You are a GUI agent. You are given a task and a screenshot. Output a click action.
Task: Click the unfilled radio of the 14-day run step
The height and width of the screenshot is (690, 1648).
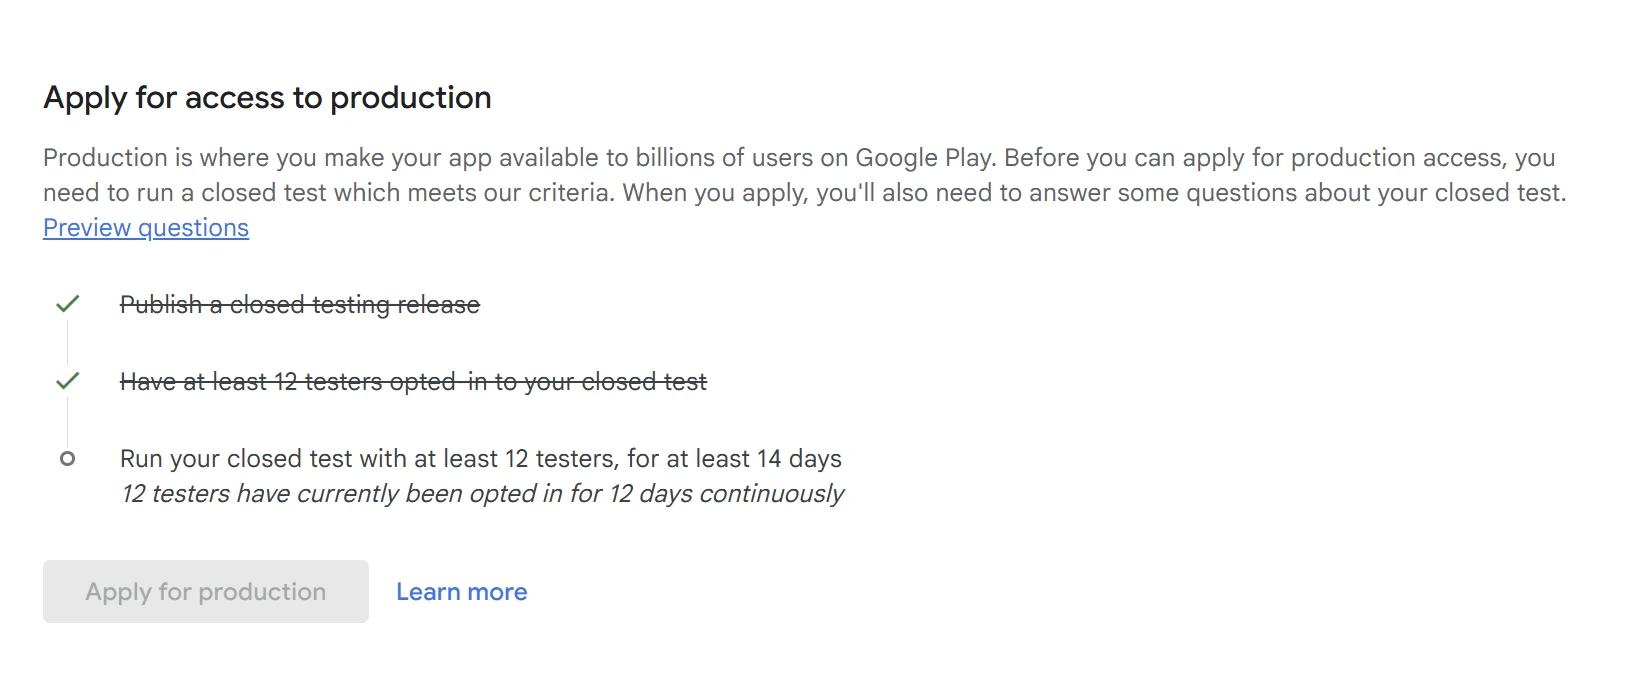tap(68, 458)
